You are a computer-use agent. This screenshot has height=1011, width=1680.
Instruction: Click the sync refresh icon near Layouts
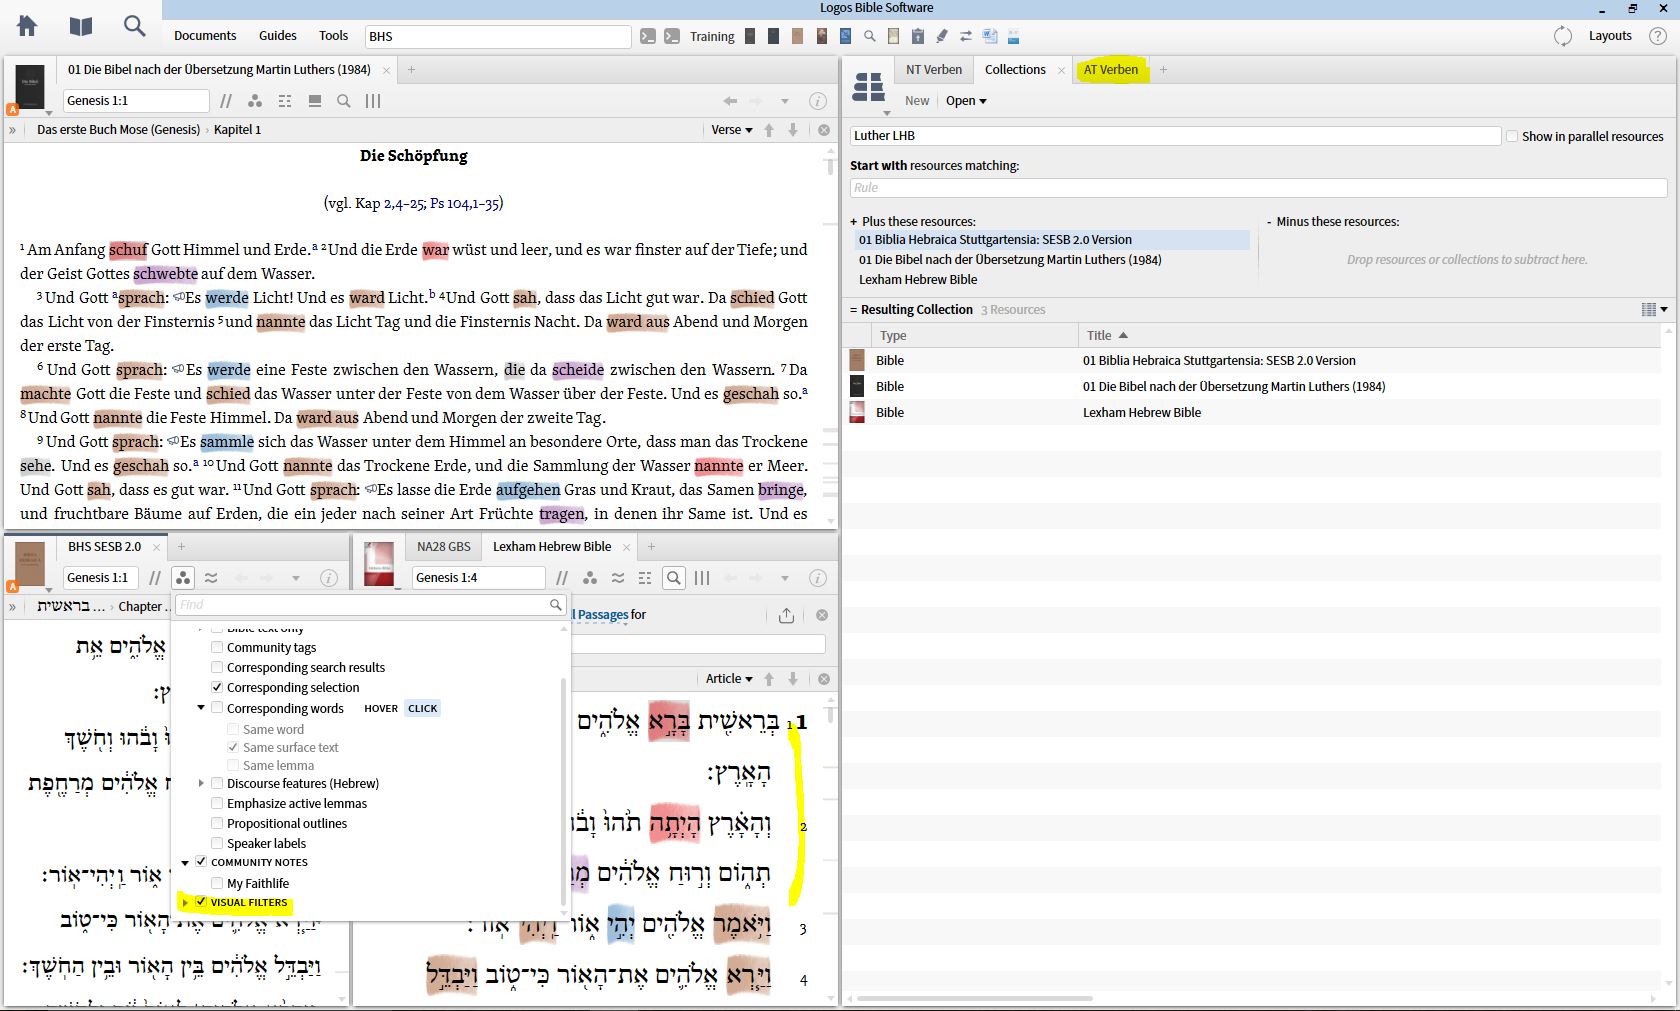pos(1563,36)
